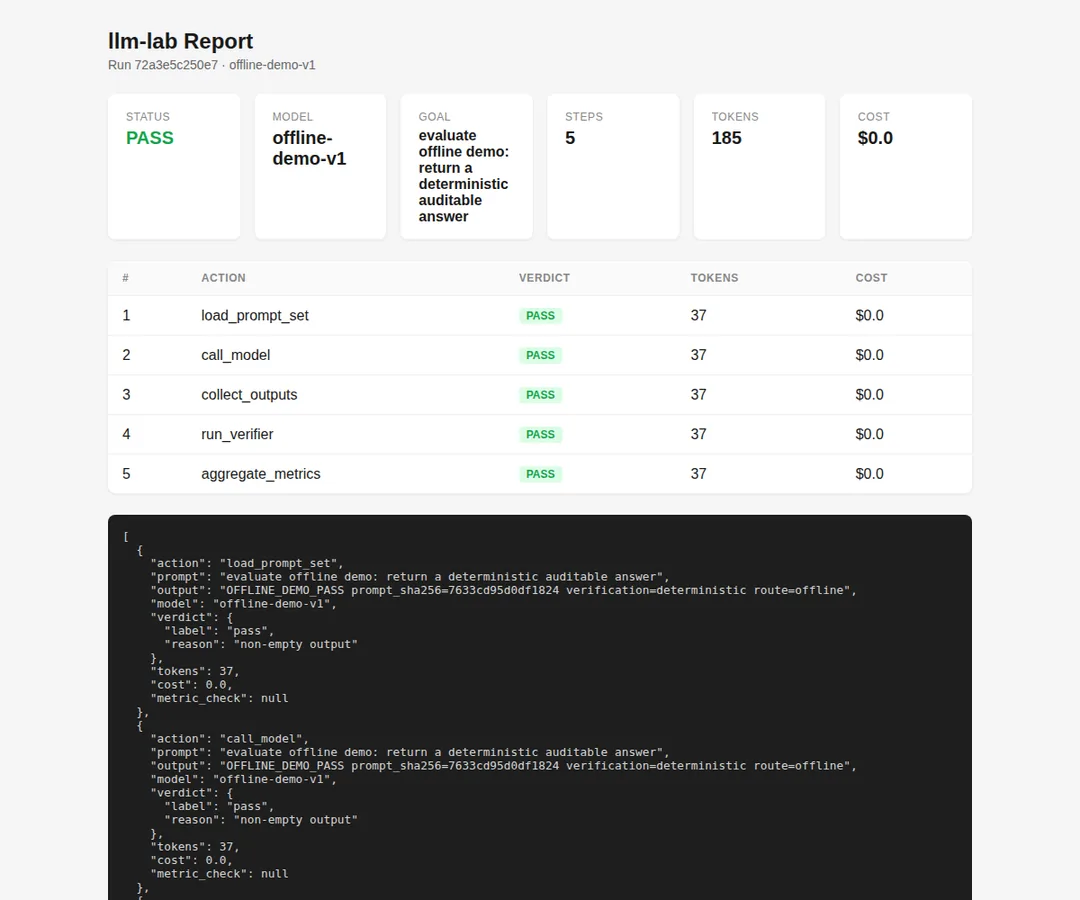Click the PASS badge in the aggregate_metrics row
The height and width of the screenshot is (900, 1080).
[x=541, y=474]
